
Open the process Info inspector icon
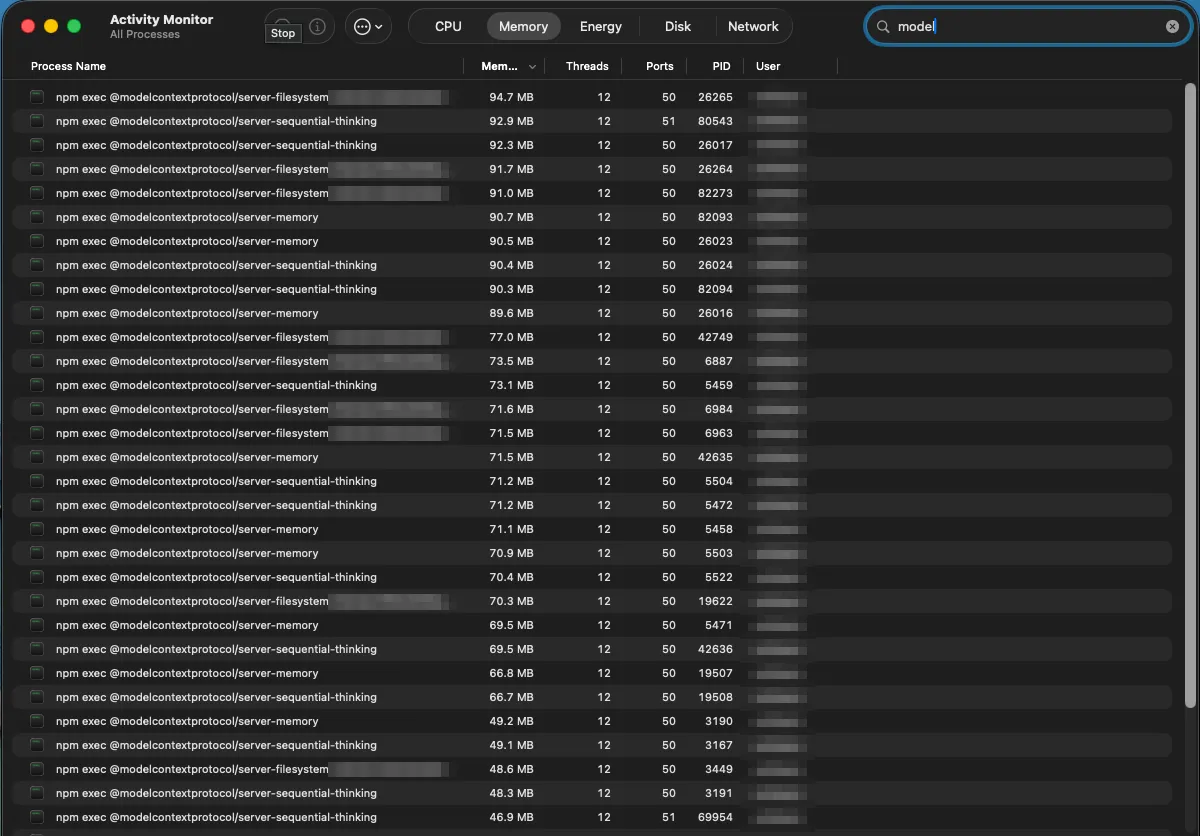[317, 26]
